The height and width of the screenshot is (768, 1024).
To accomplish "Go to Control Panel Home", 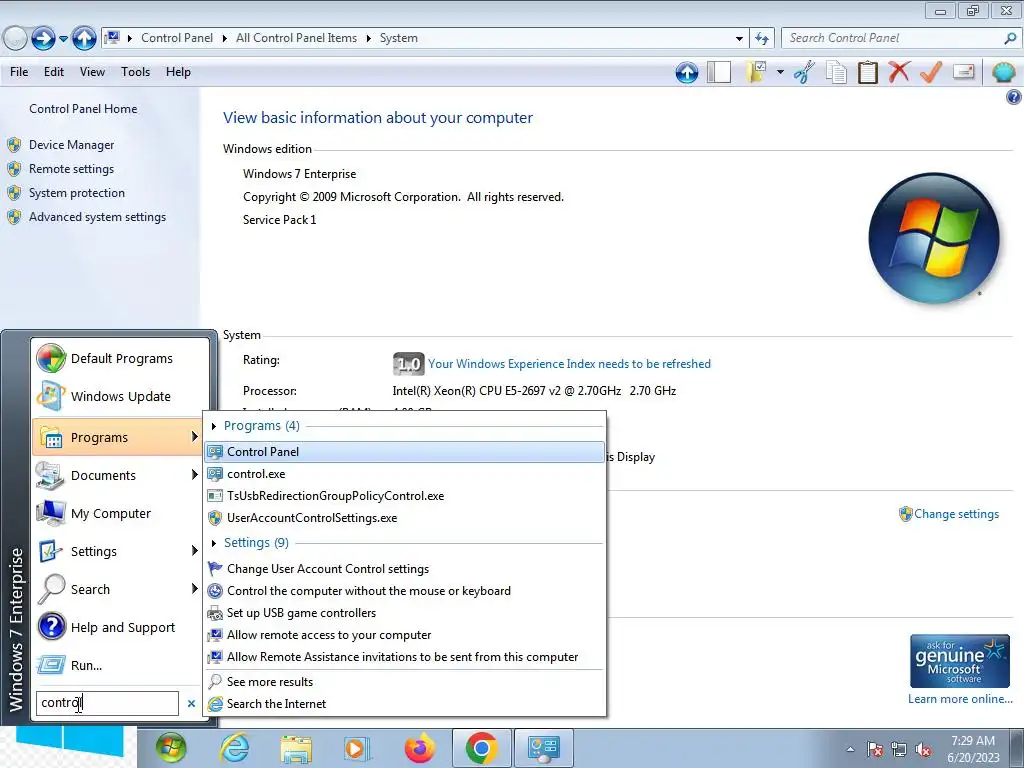I will coord(83,109).
